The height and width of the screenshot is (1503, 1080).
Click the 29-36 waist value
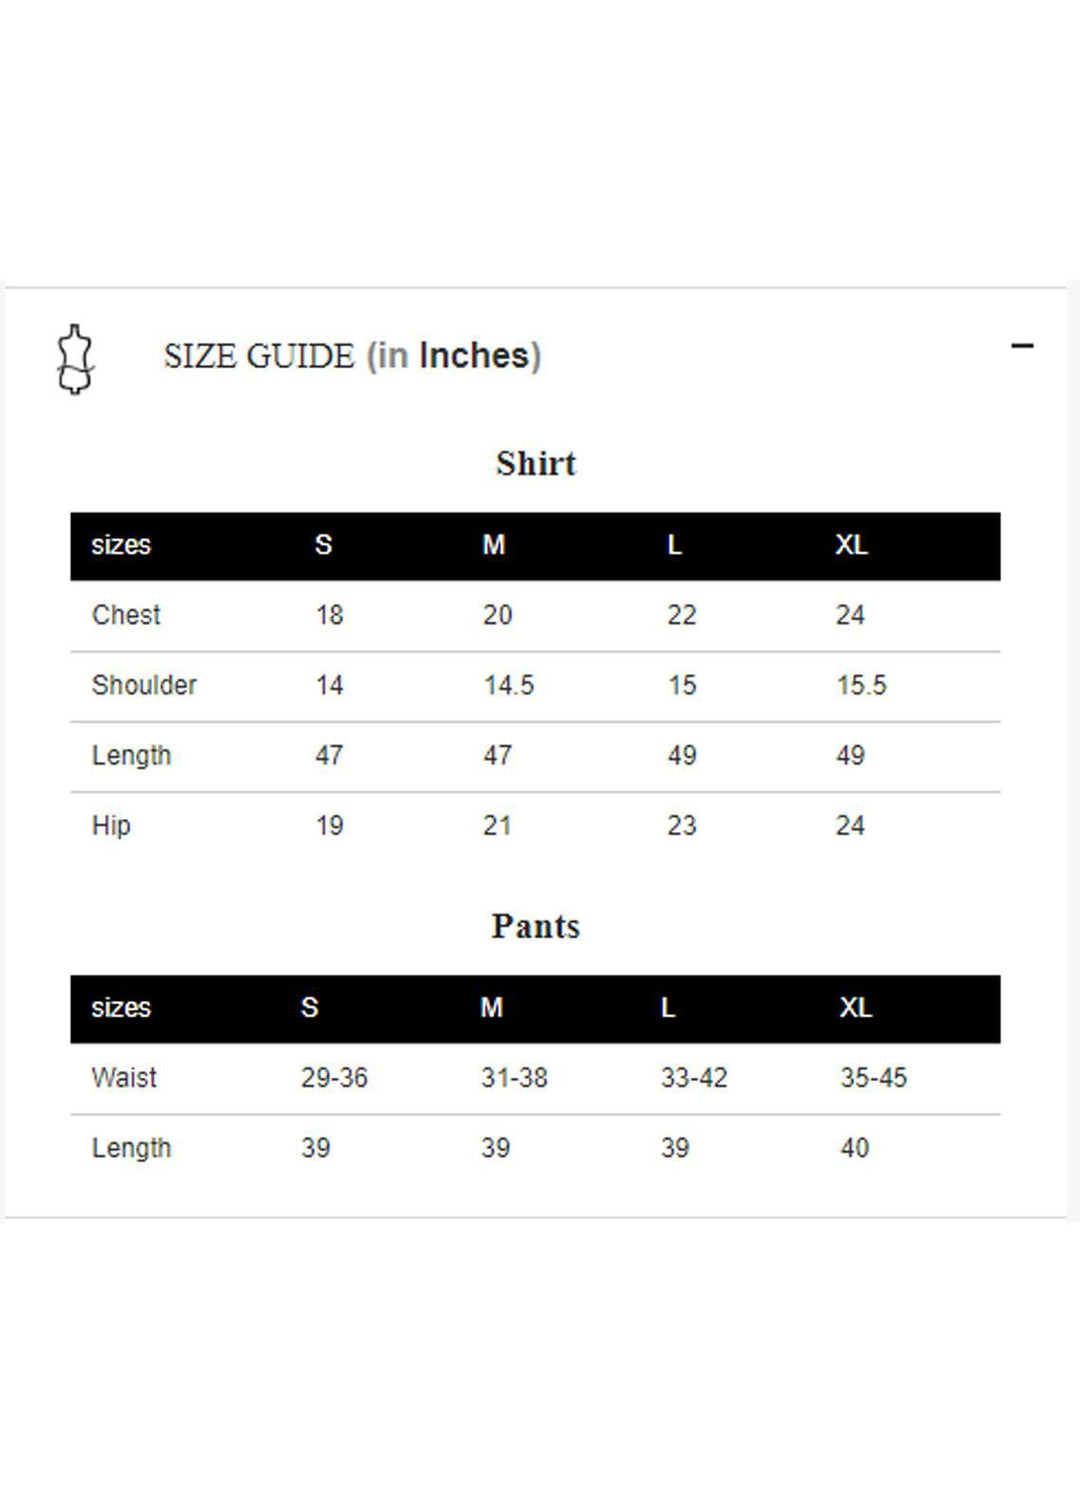[334, 1078]
